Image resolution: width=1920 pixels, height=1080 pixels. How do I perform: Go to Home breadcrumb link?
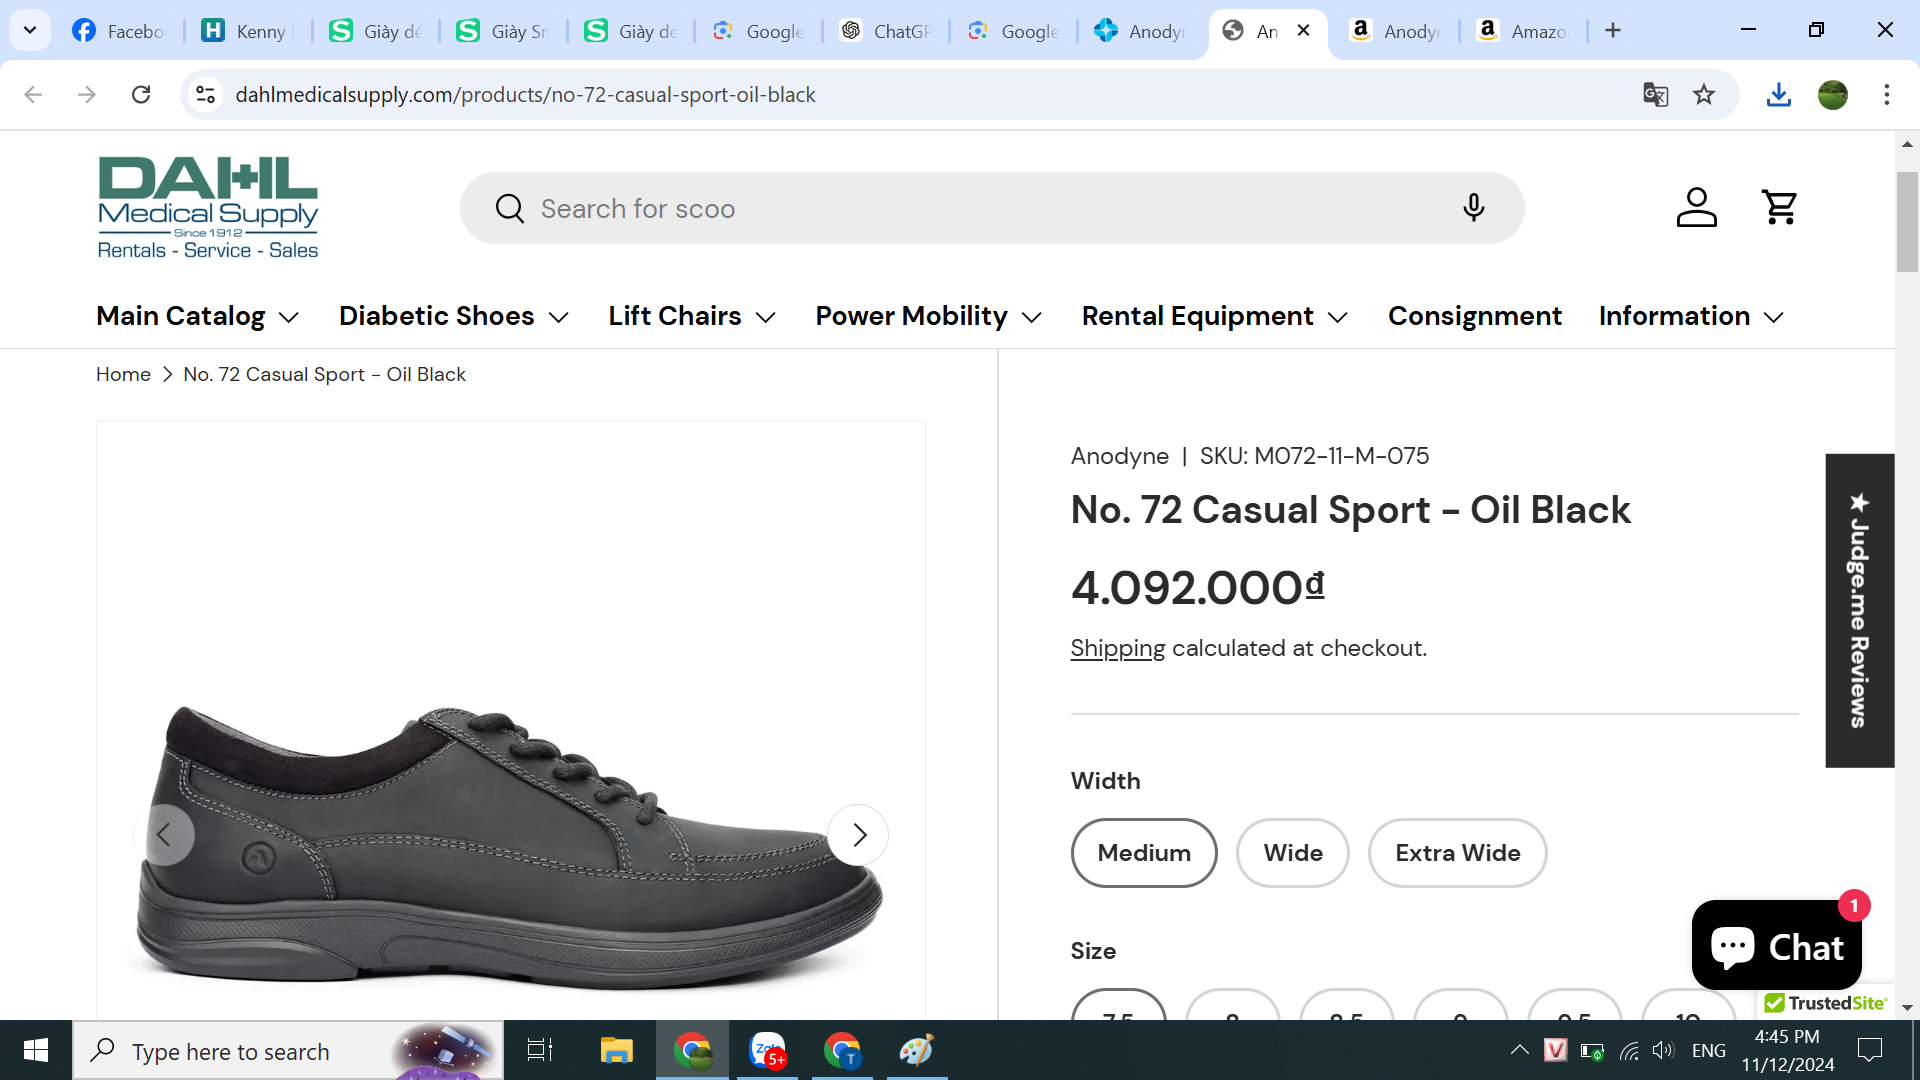(123, 374)
